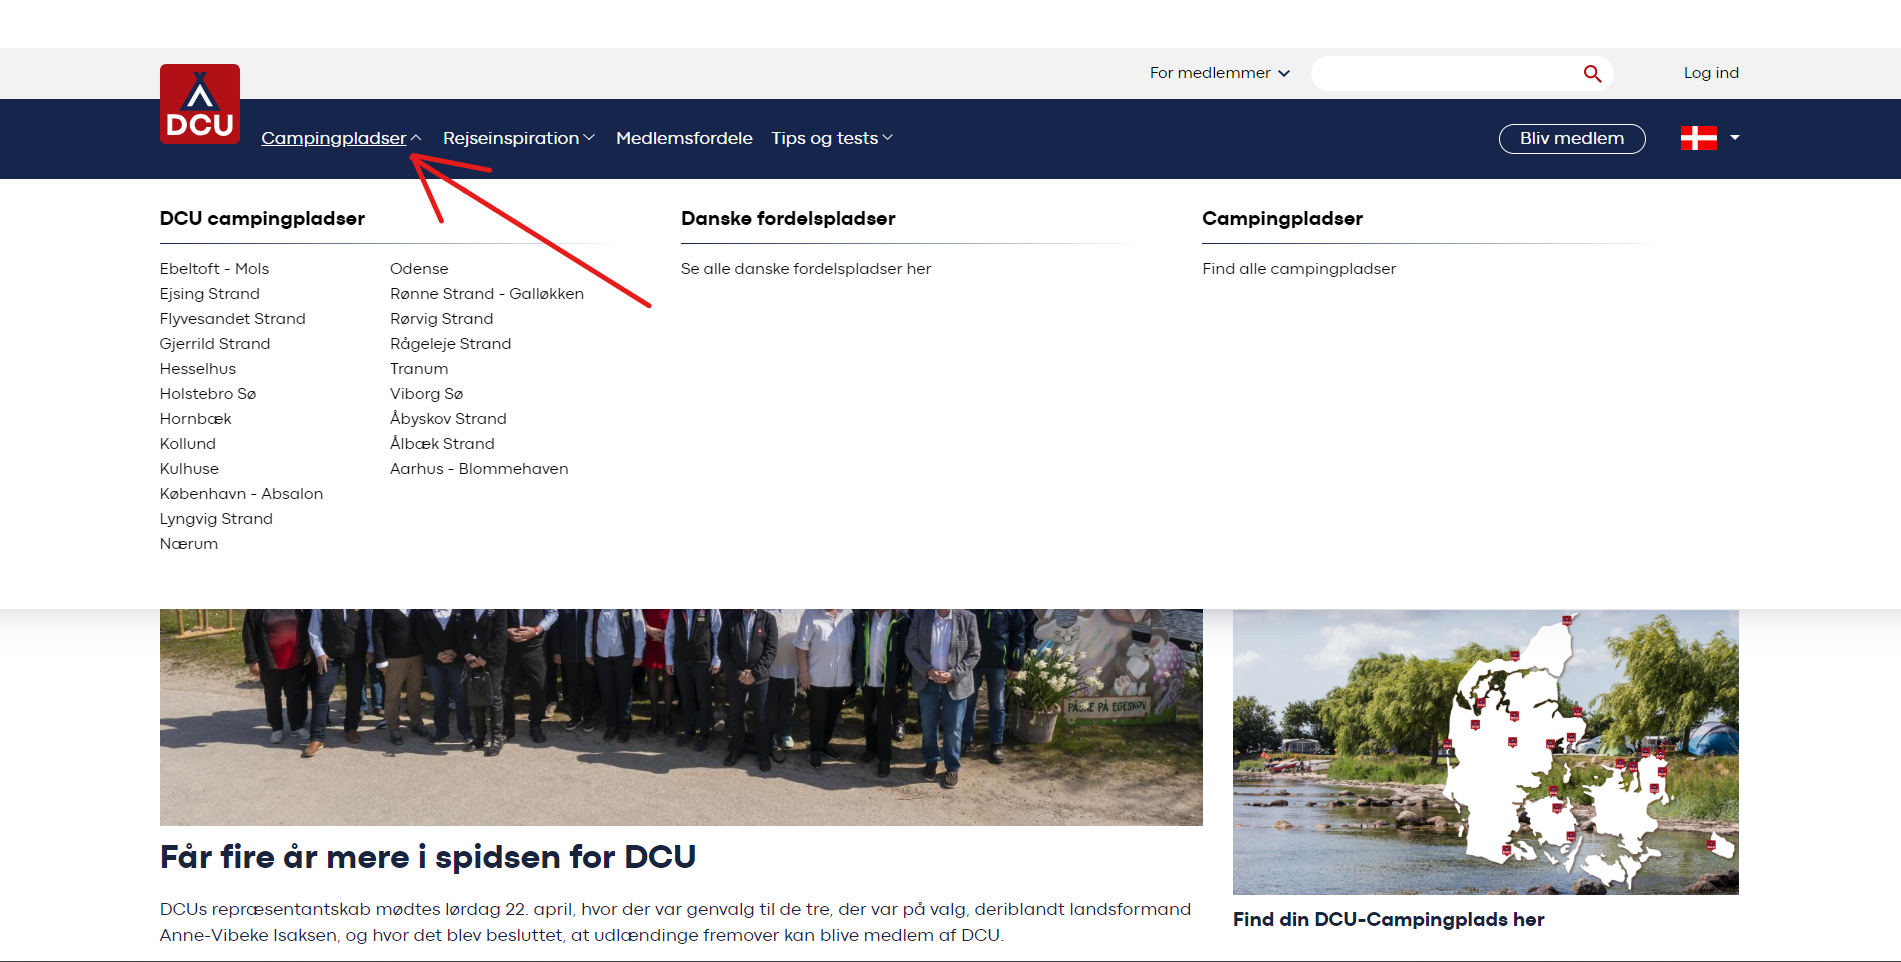
Task: Click the DCU tent logo
Action: [x=200, y=104]
